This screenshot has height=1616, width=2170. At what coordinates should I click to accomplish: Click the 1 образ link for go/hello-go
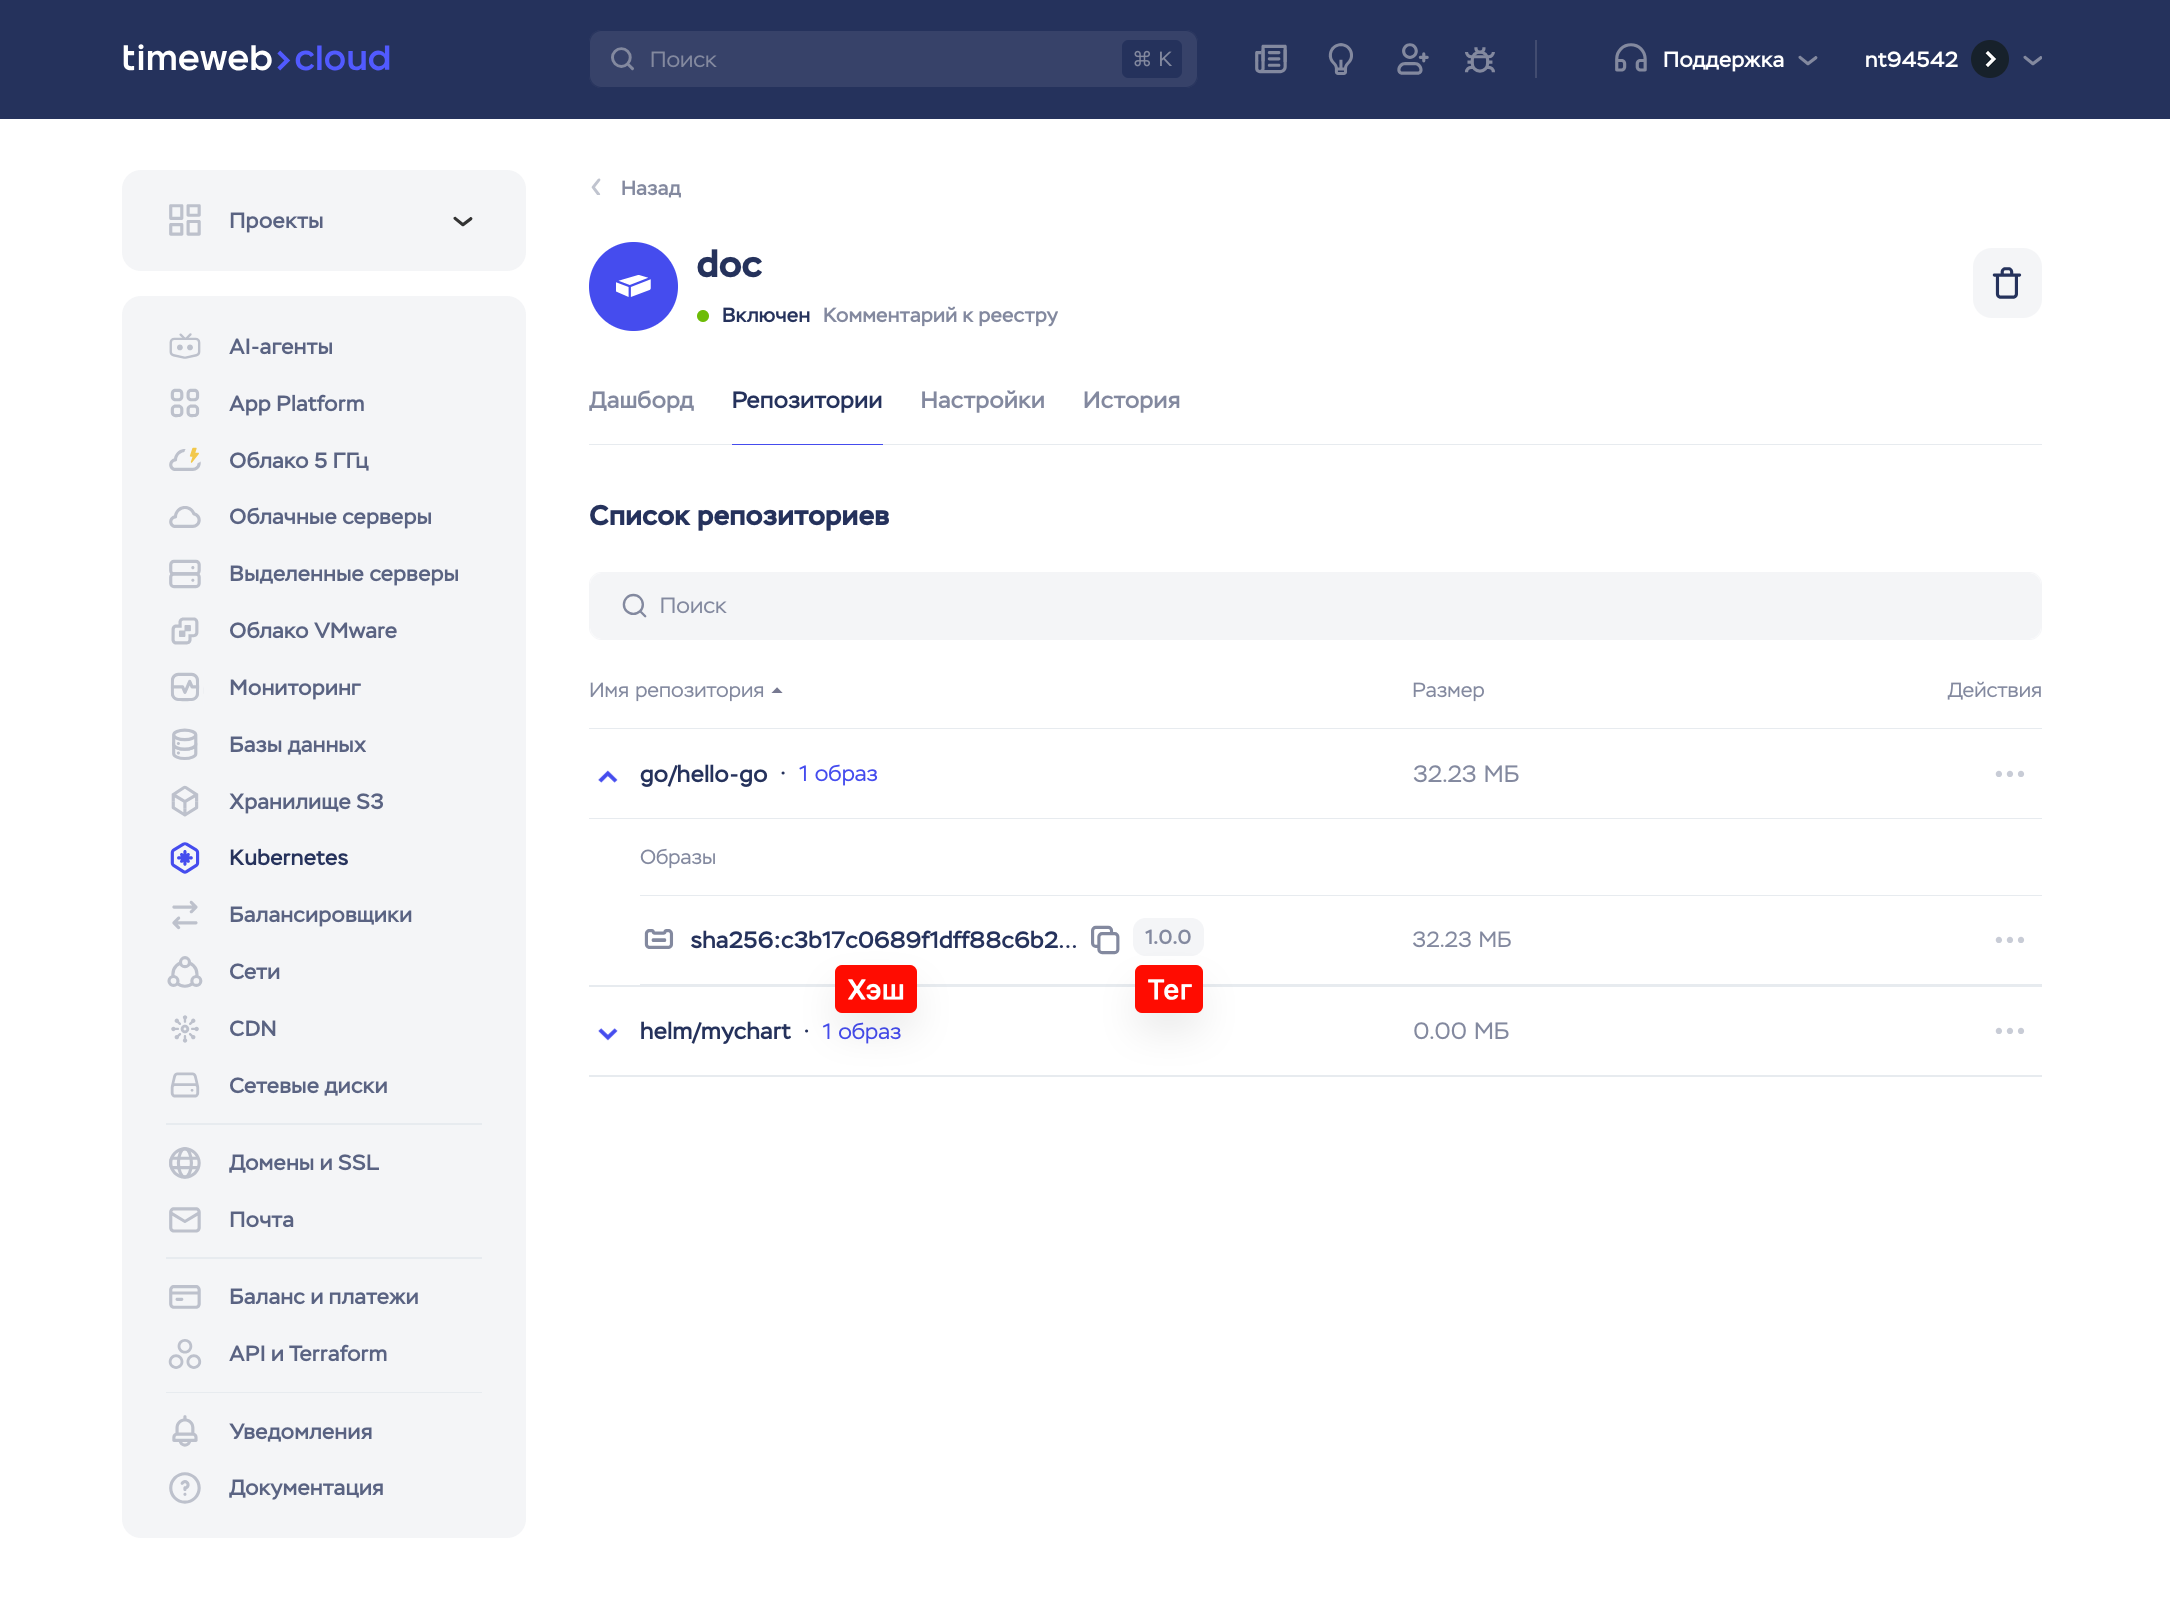[838, 774]
